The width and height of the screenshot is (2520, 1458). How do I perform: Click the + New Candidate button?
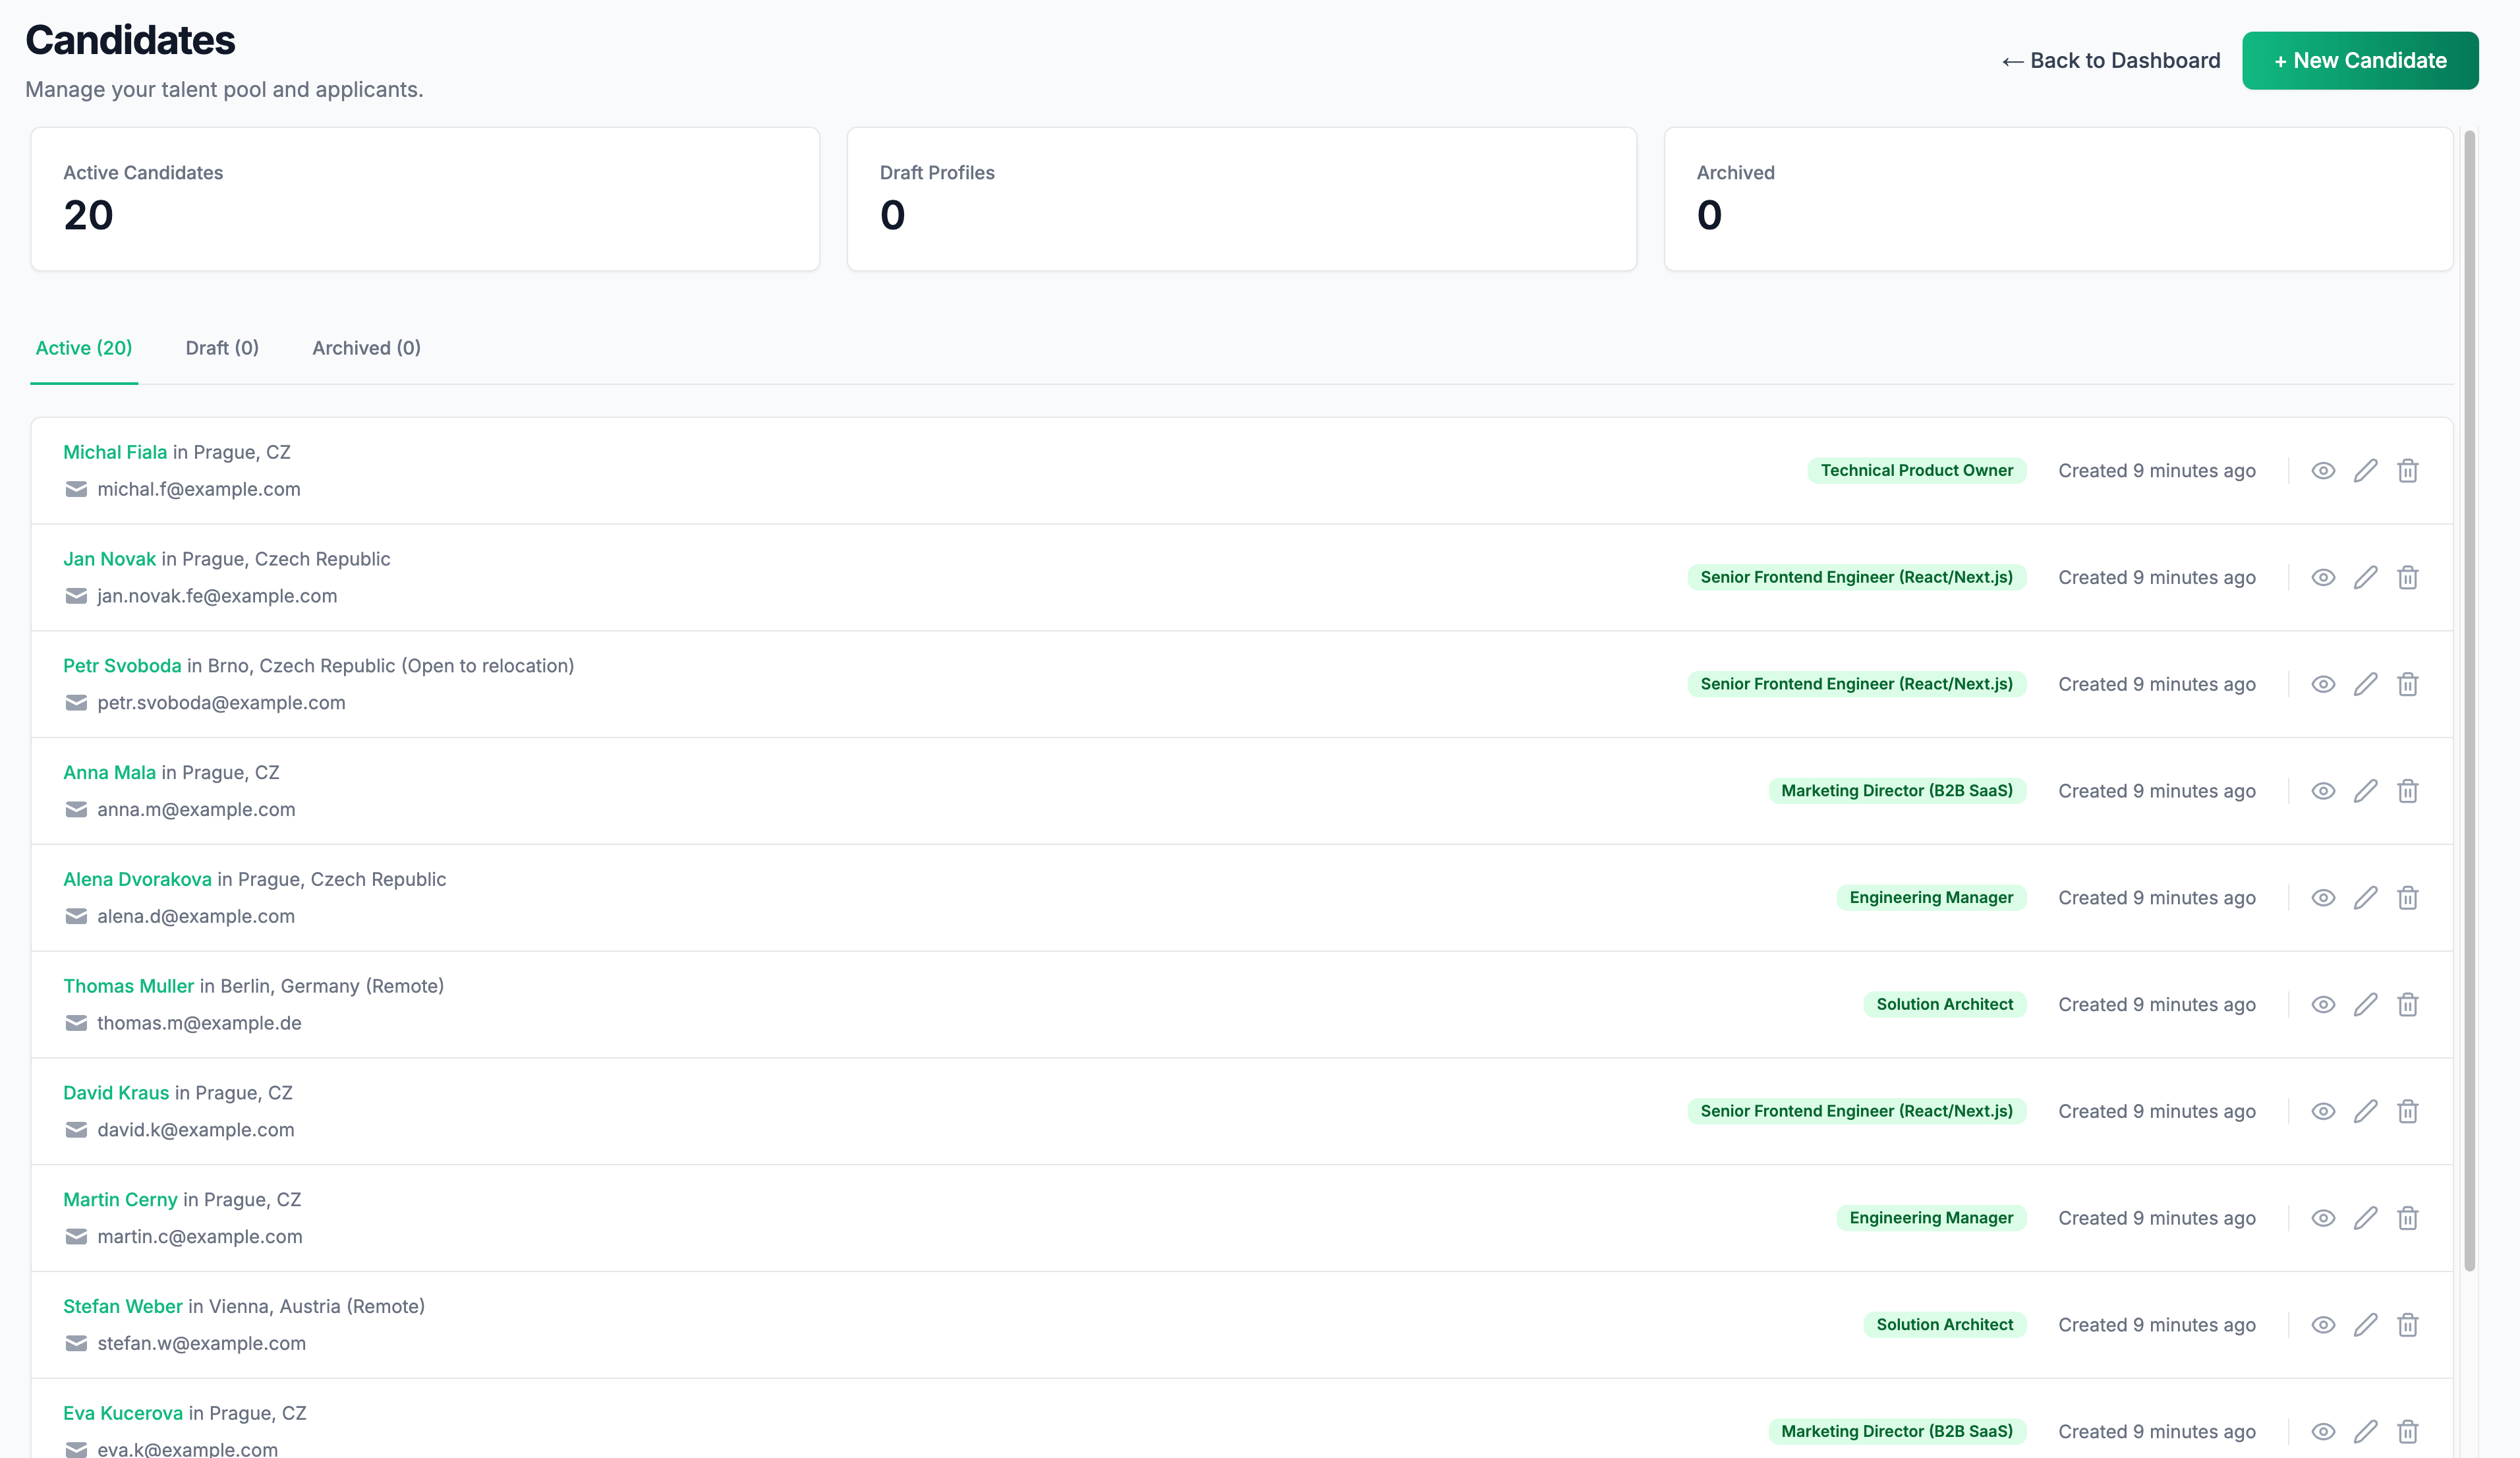point(2360,60)
